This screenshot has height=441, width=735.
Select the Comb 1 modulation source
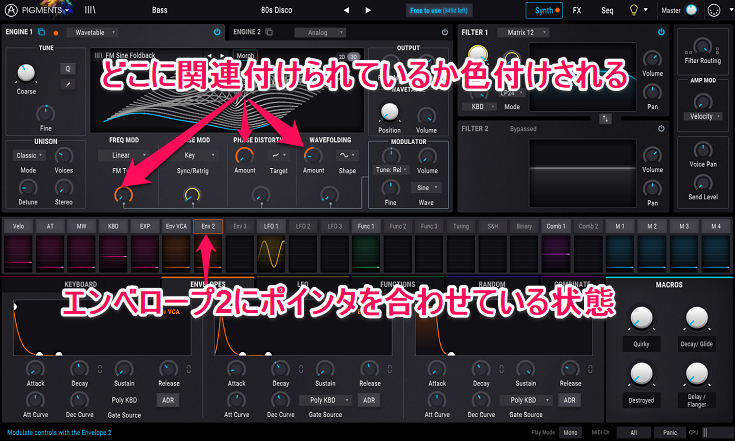[555, 226]
